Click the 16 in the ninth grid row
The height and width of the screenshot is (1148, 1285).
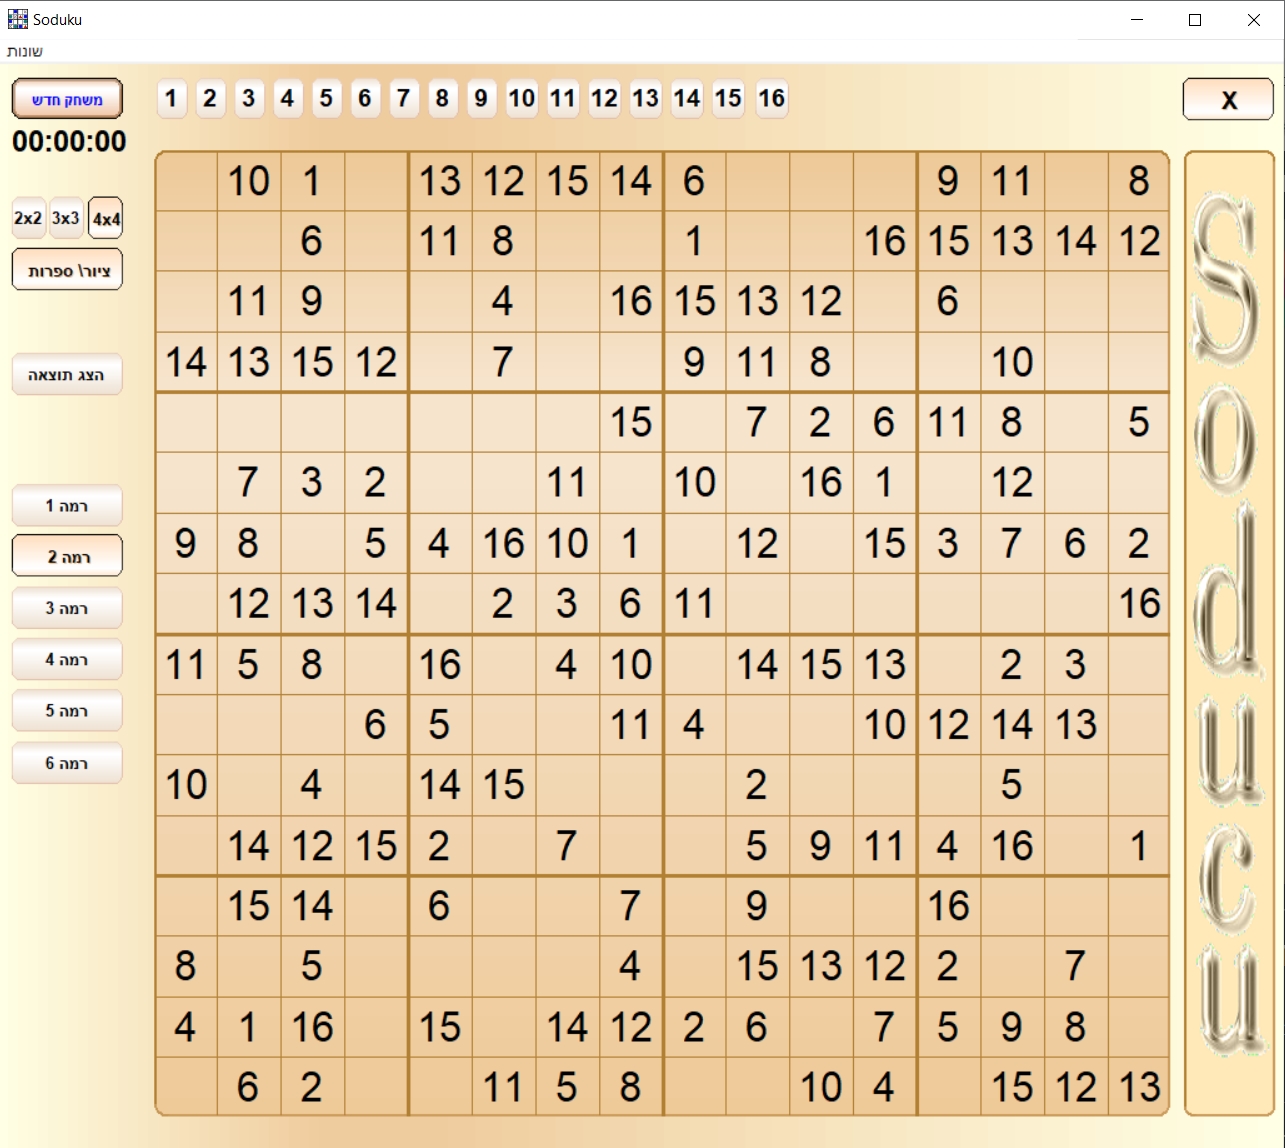[x=440, y=664]
